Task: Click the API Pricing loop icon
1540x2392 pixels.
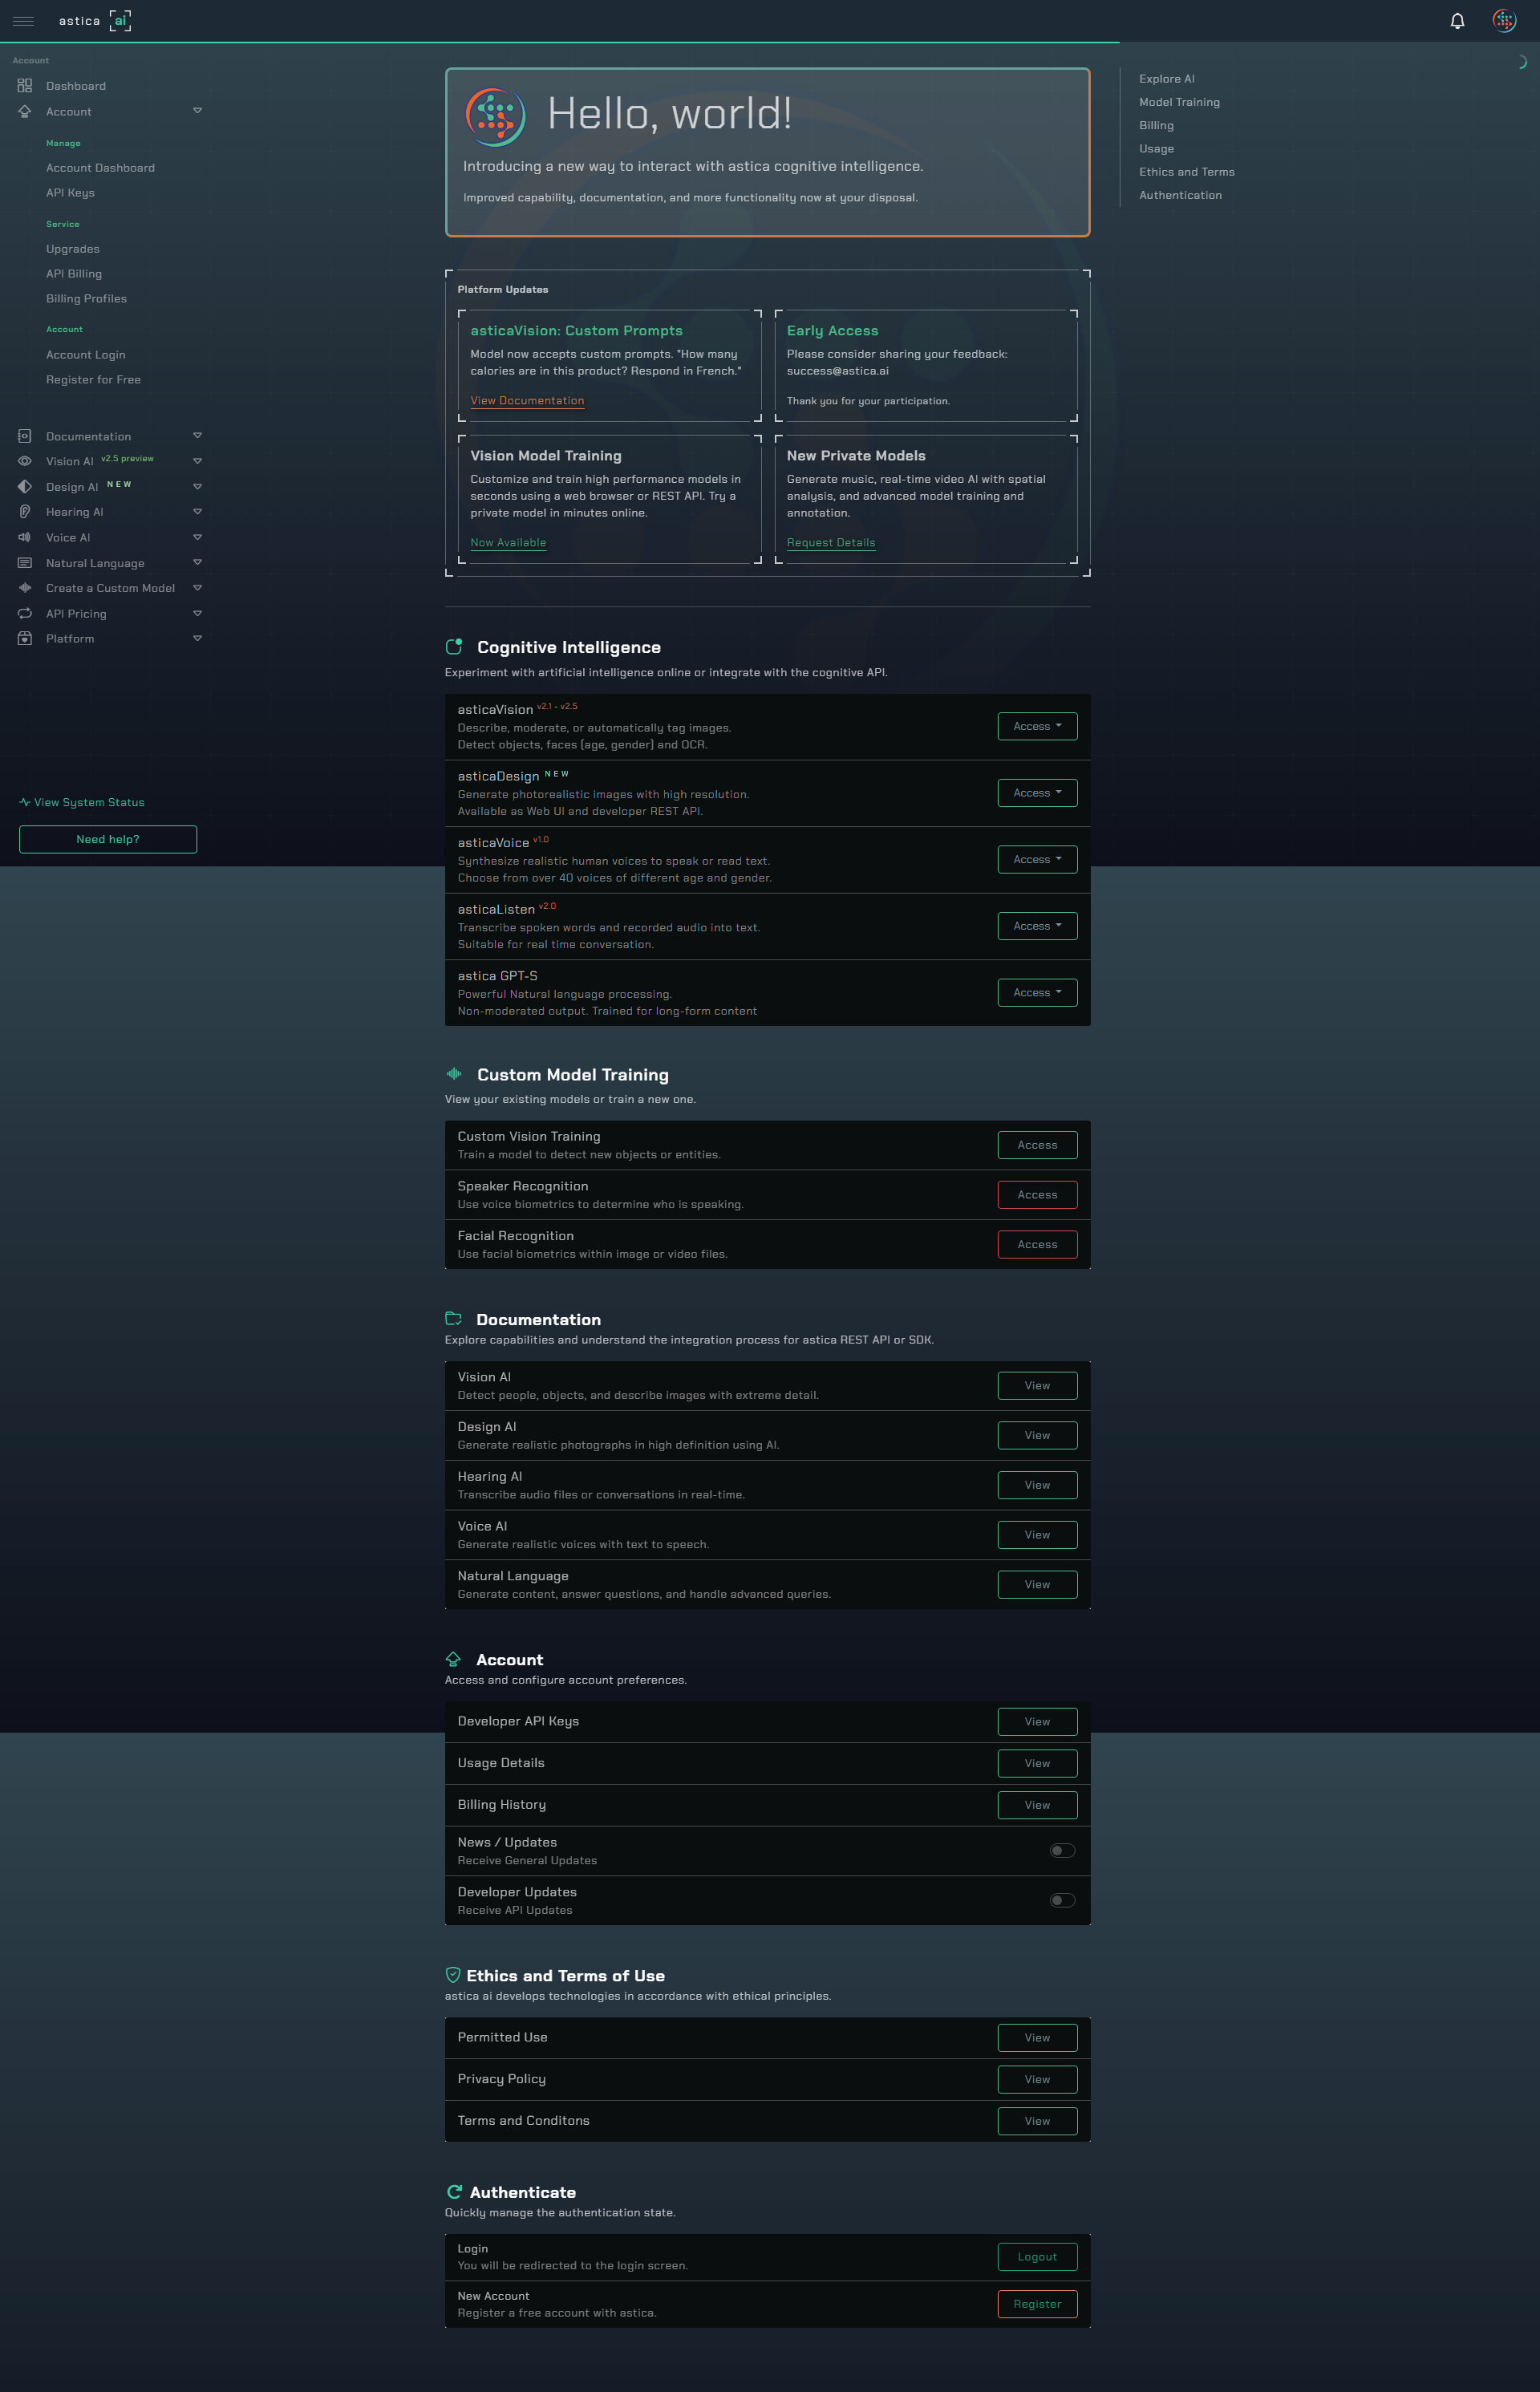Action: [x=25, y=614]
